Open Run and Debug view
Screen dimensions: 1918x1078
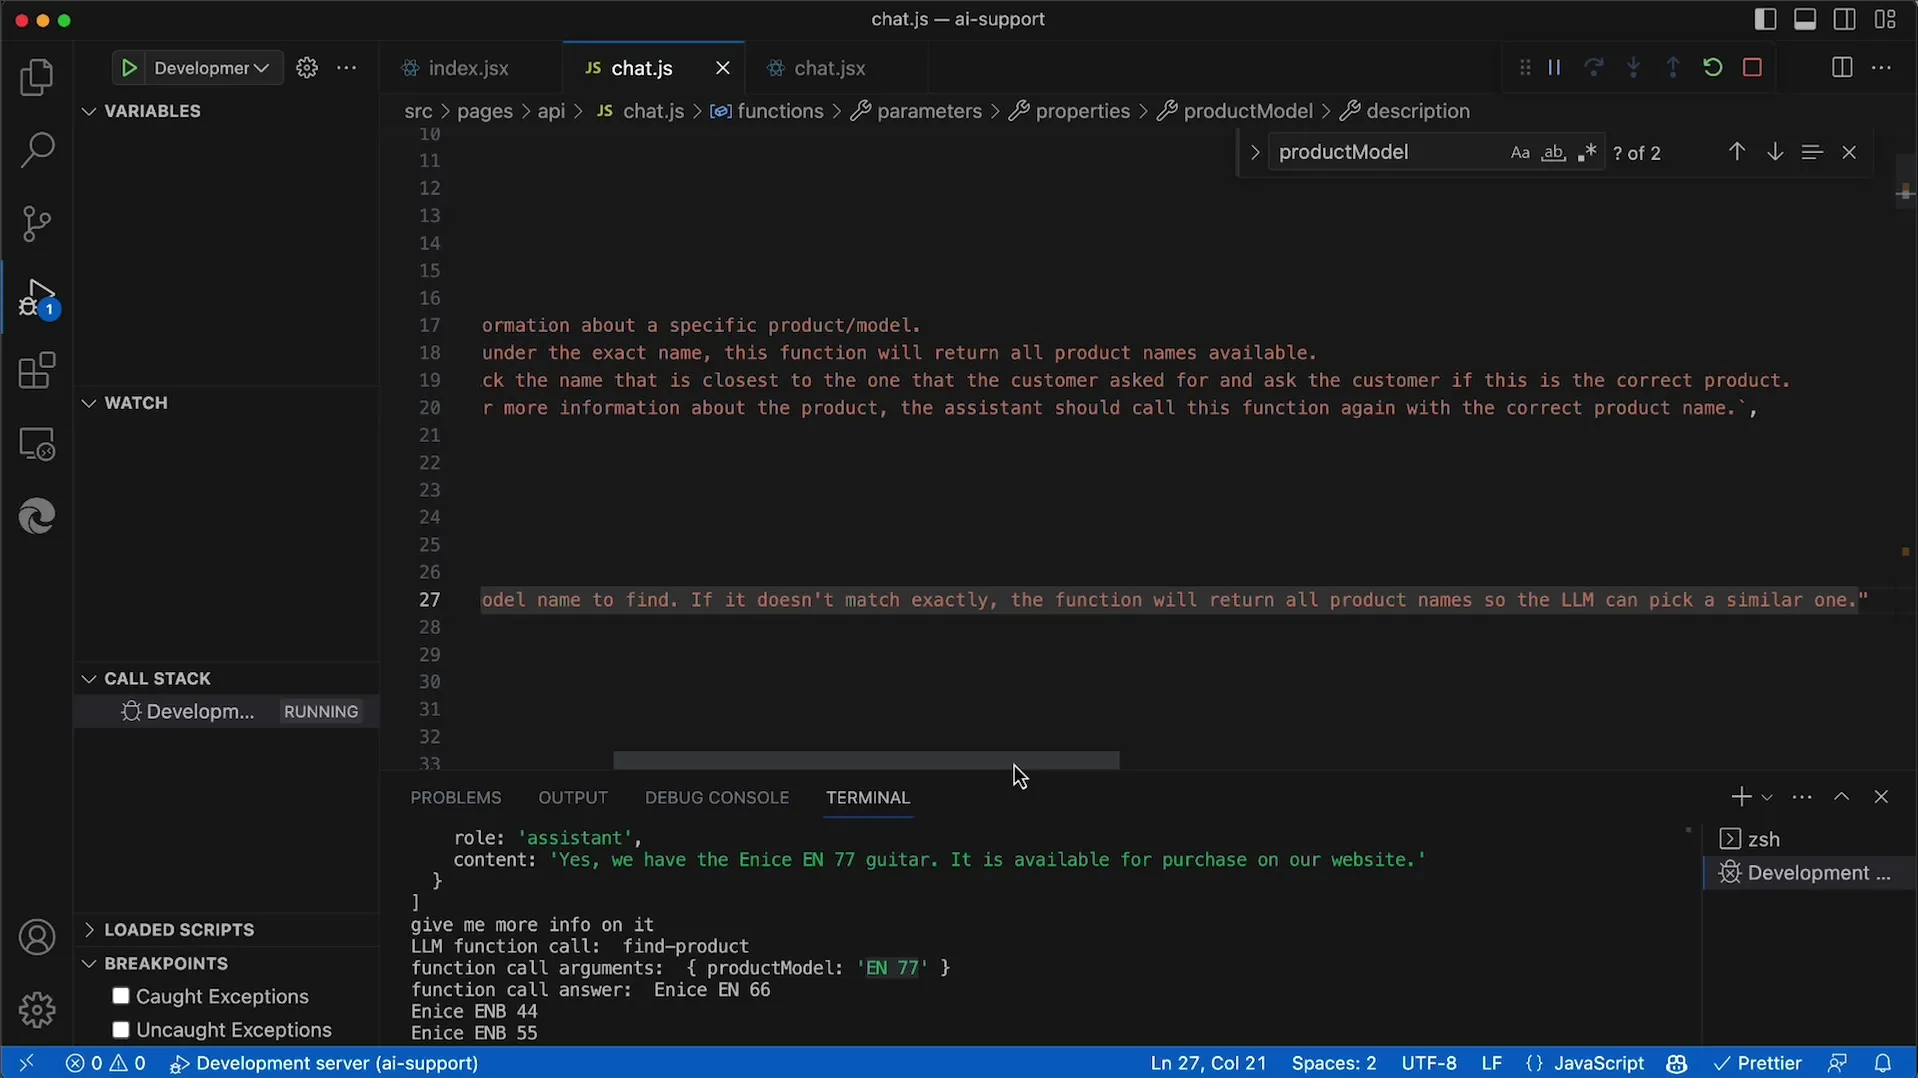click(37, 298)
